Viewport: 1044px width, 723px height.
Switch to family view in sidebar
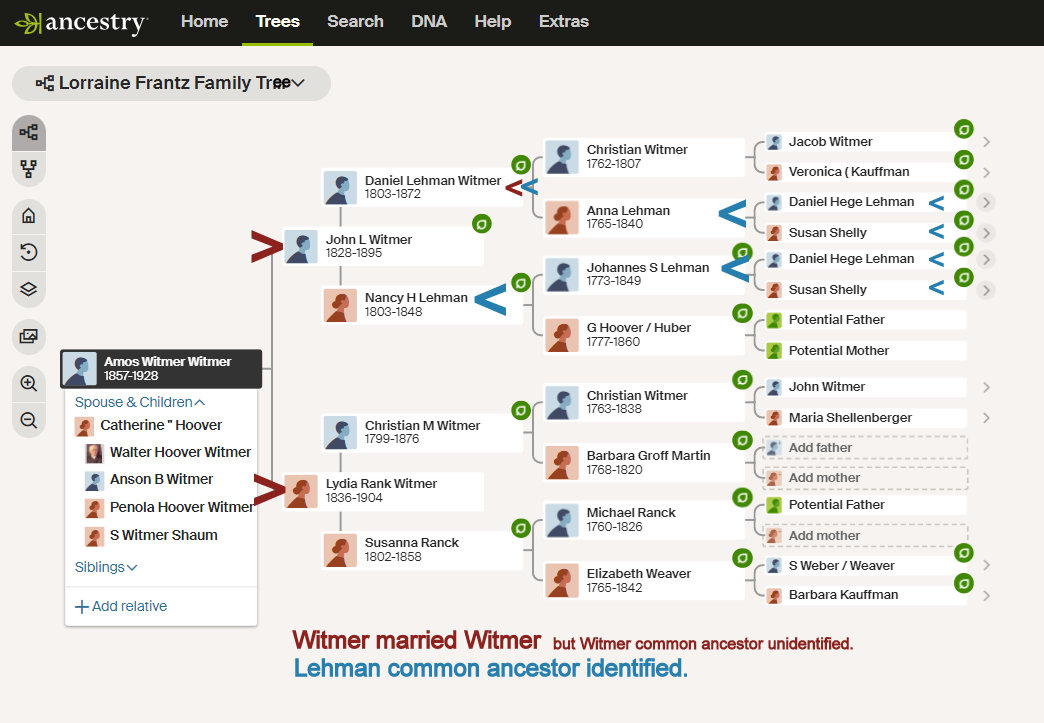29,168
